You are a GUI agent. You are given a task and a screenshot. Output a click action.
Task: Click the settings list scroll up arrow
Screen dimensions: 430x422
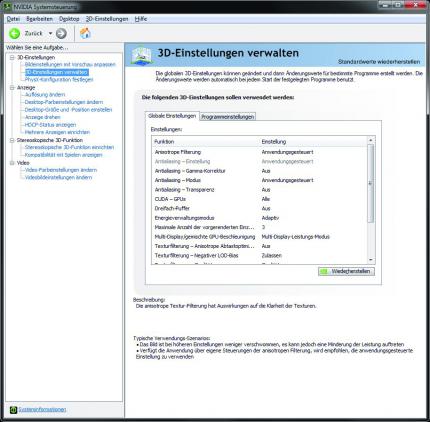point(370,141)
